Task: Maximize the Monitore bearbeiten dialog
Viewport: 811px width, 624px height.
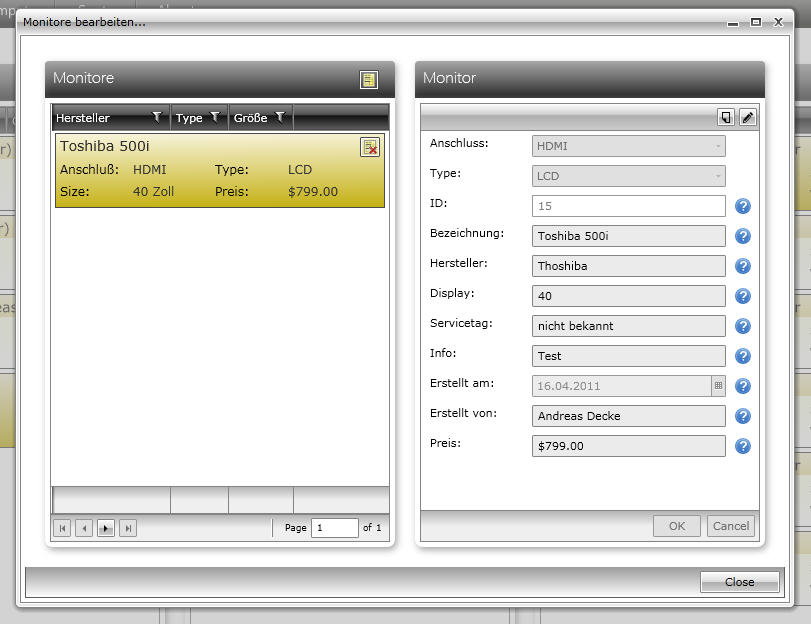Action: pyautogui.click(x=756, y=22)
